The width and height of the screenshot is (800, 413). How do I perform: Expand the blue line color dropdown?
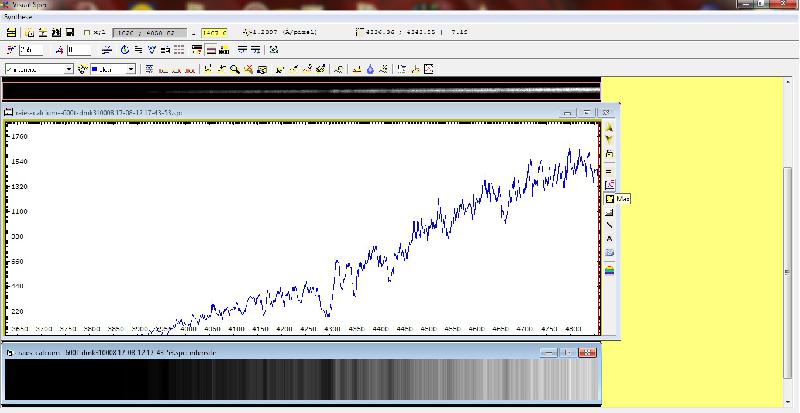pos(113,69)
